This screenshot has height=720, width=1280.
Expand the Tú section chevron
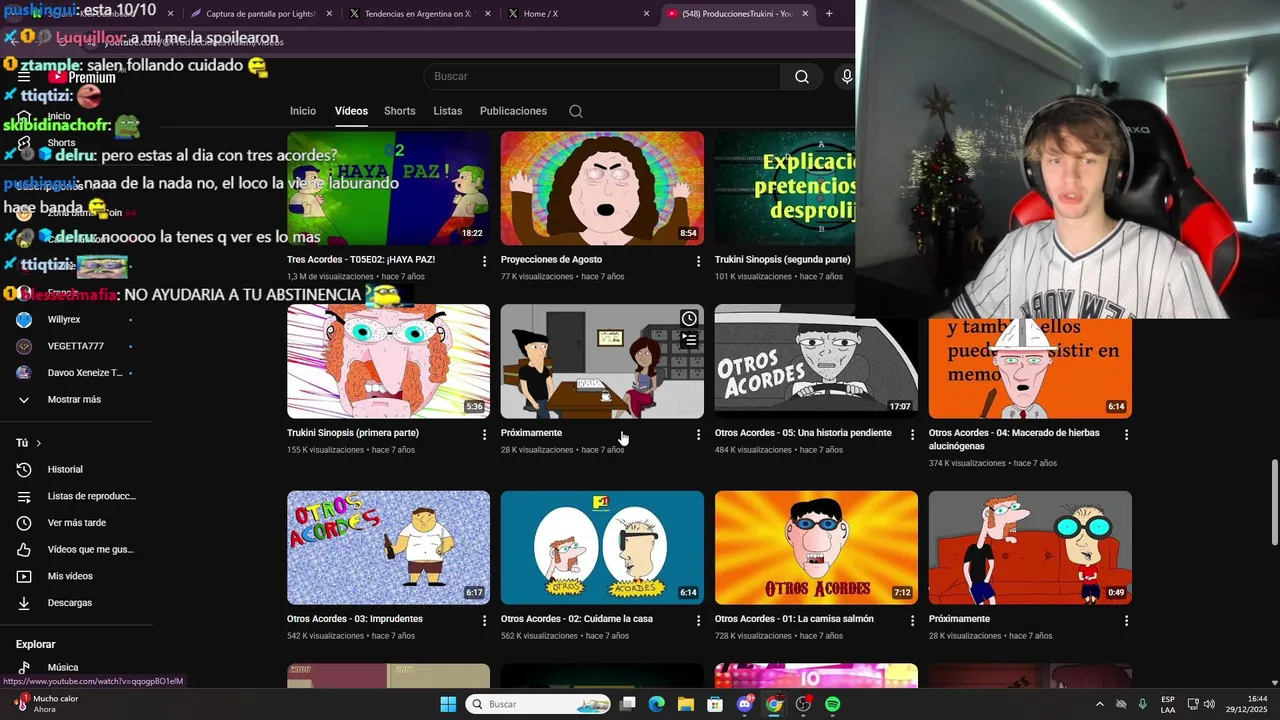[39, 443]
